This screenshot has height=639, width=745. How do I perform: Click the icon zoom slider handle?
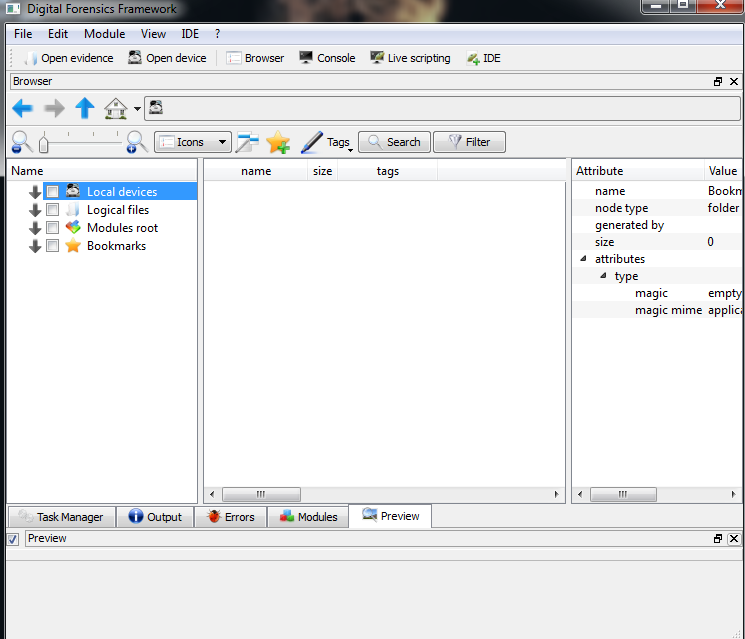[44, 143]
